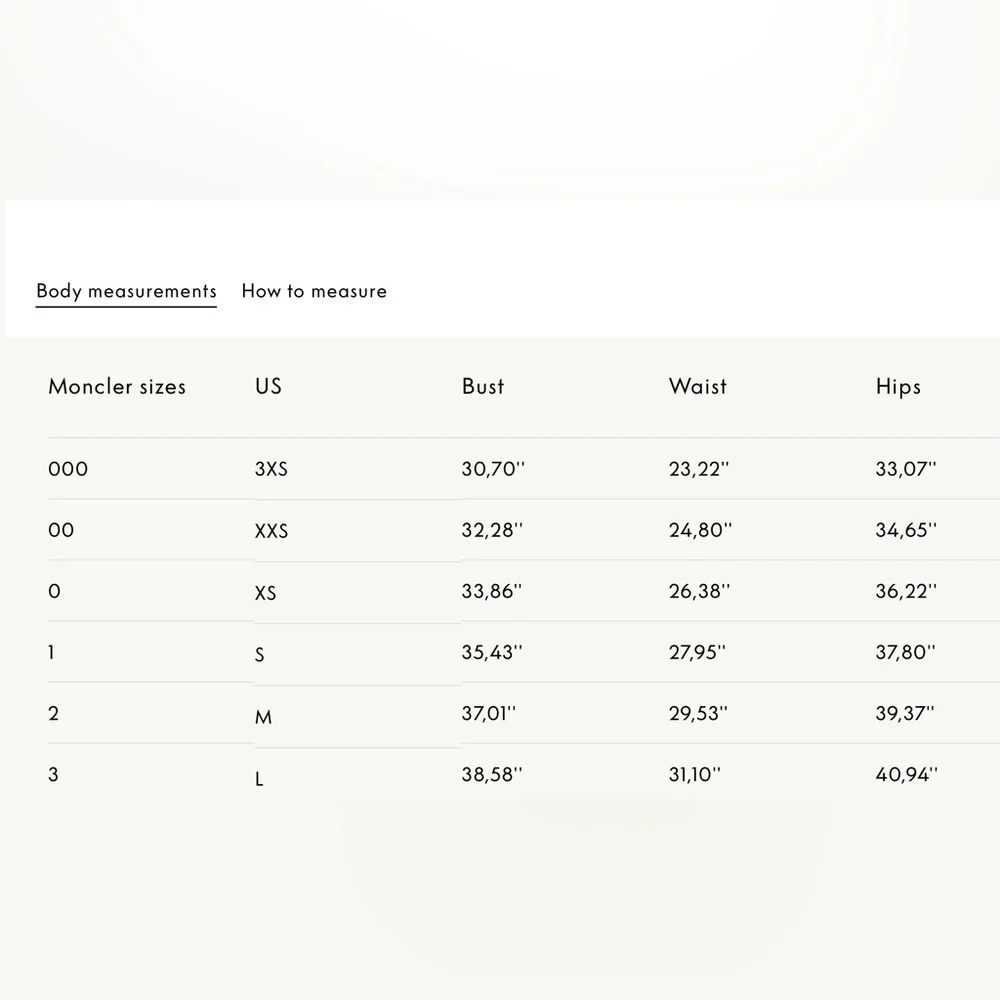Click the waist value 24,80''
The image size is (1000, 1000).
(700, 530)
